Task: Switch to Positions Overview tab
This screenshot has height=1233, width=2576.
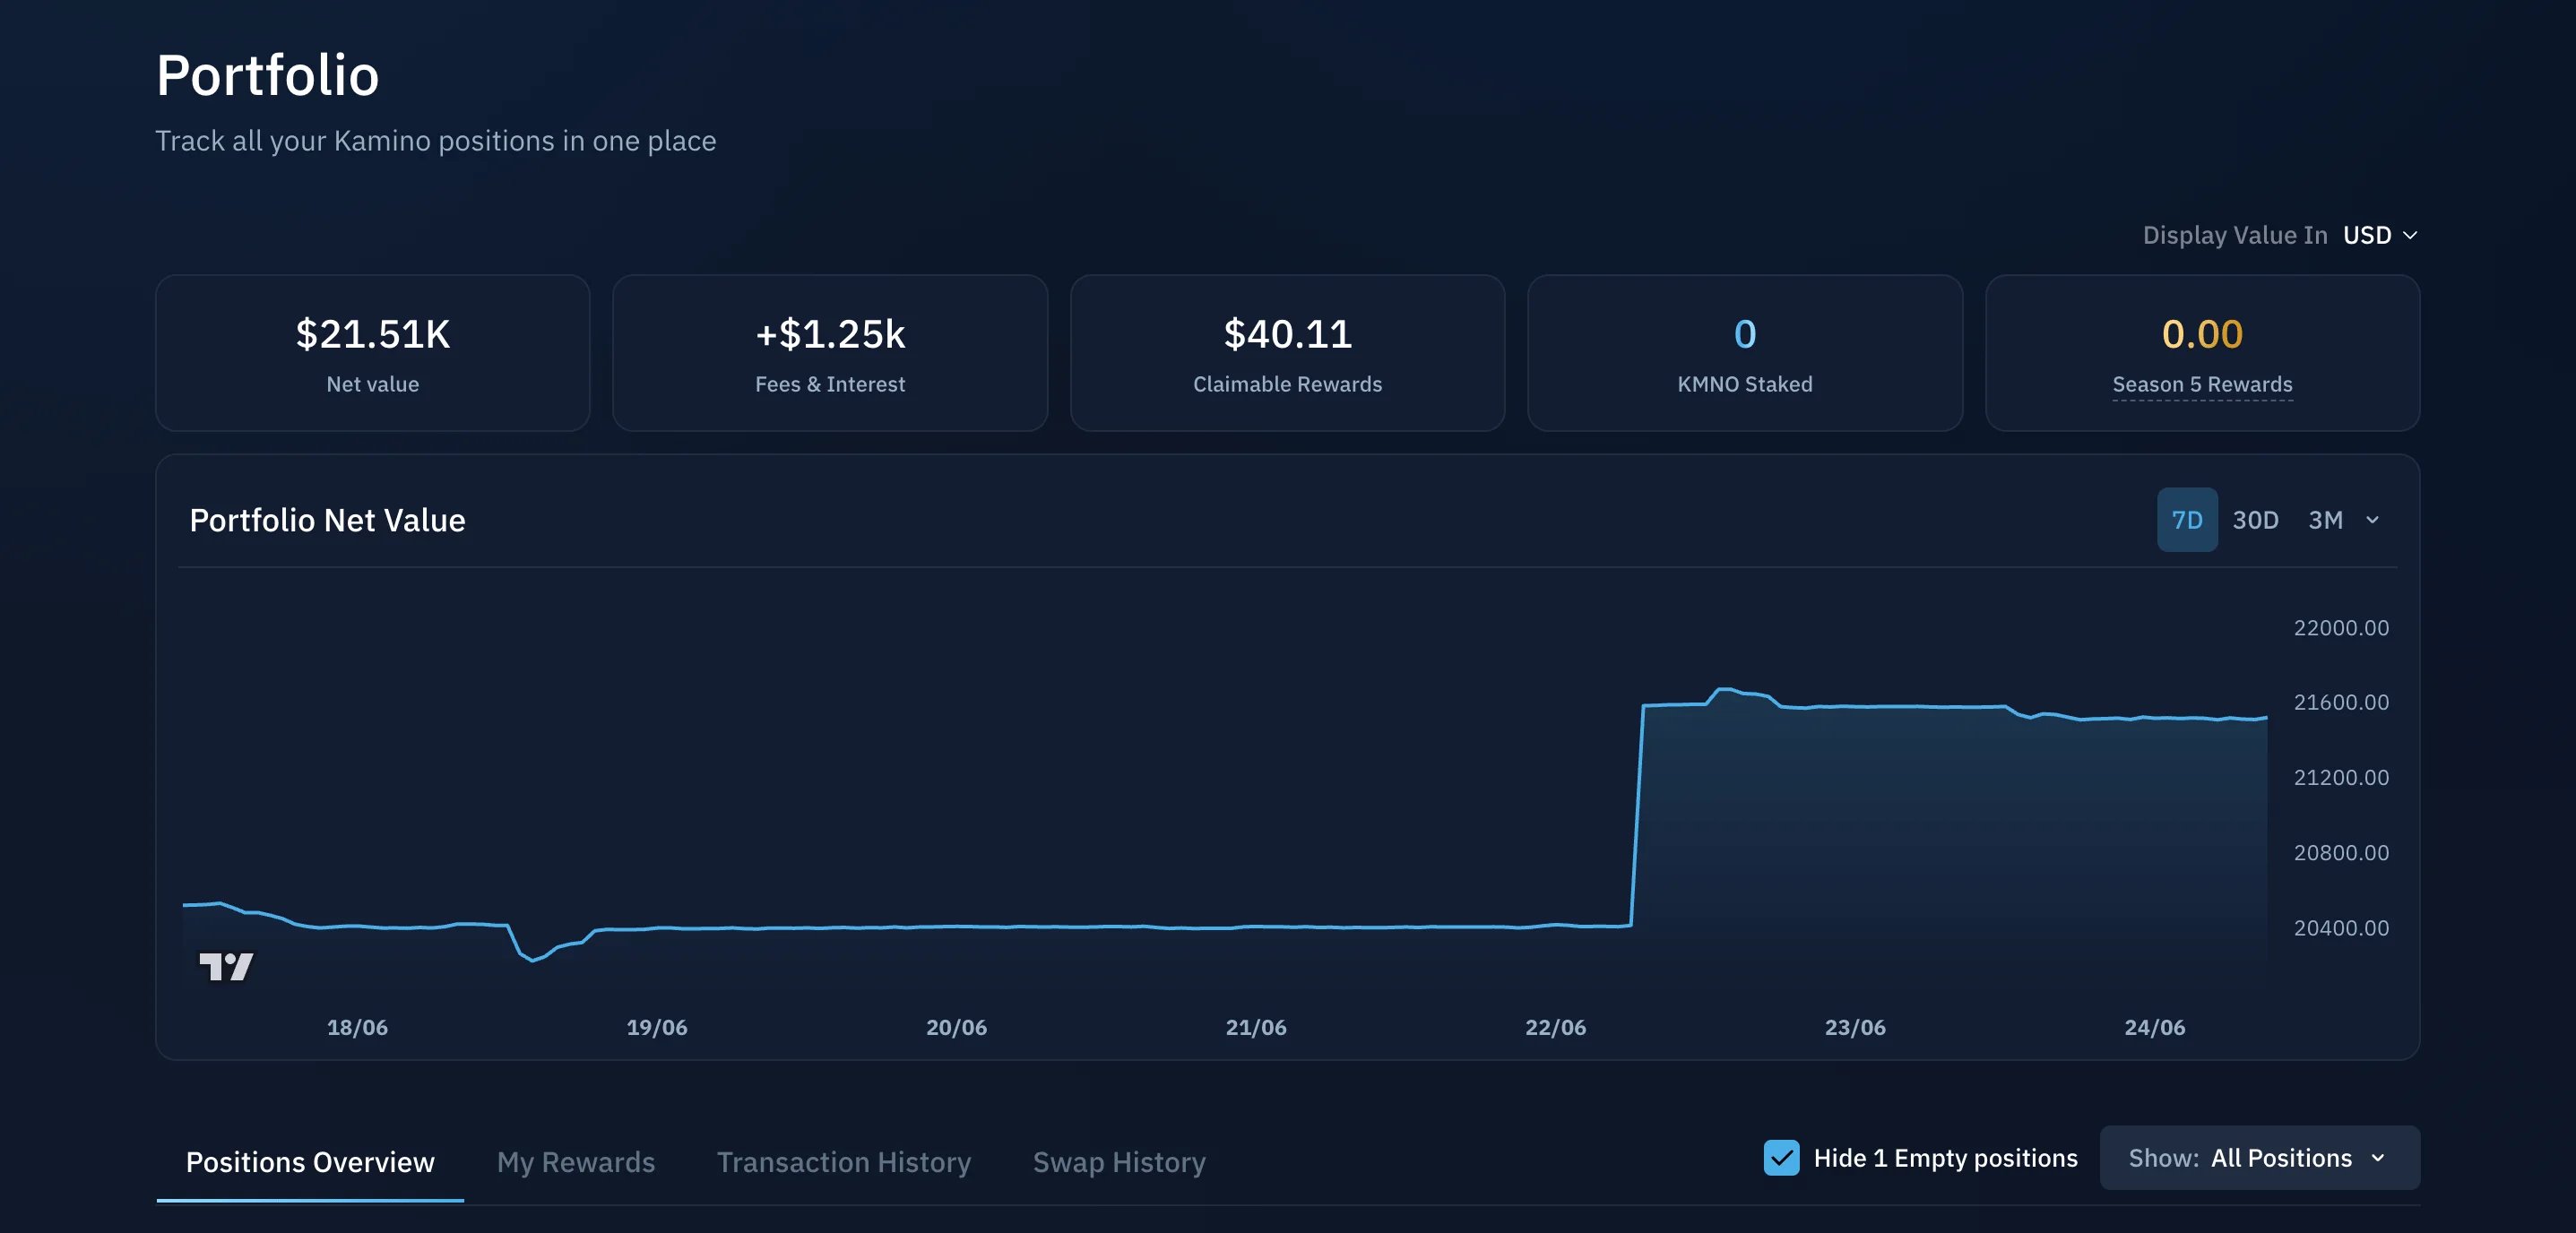Action: click(x=310, y=1162)
